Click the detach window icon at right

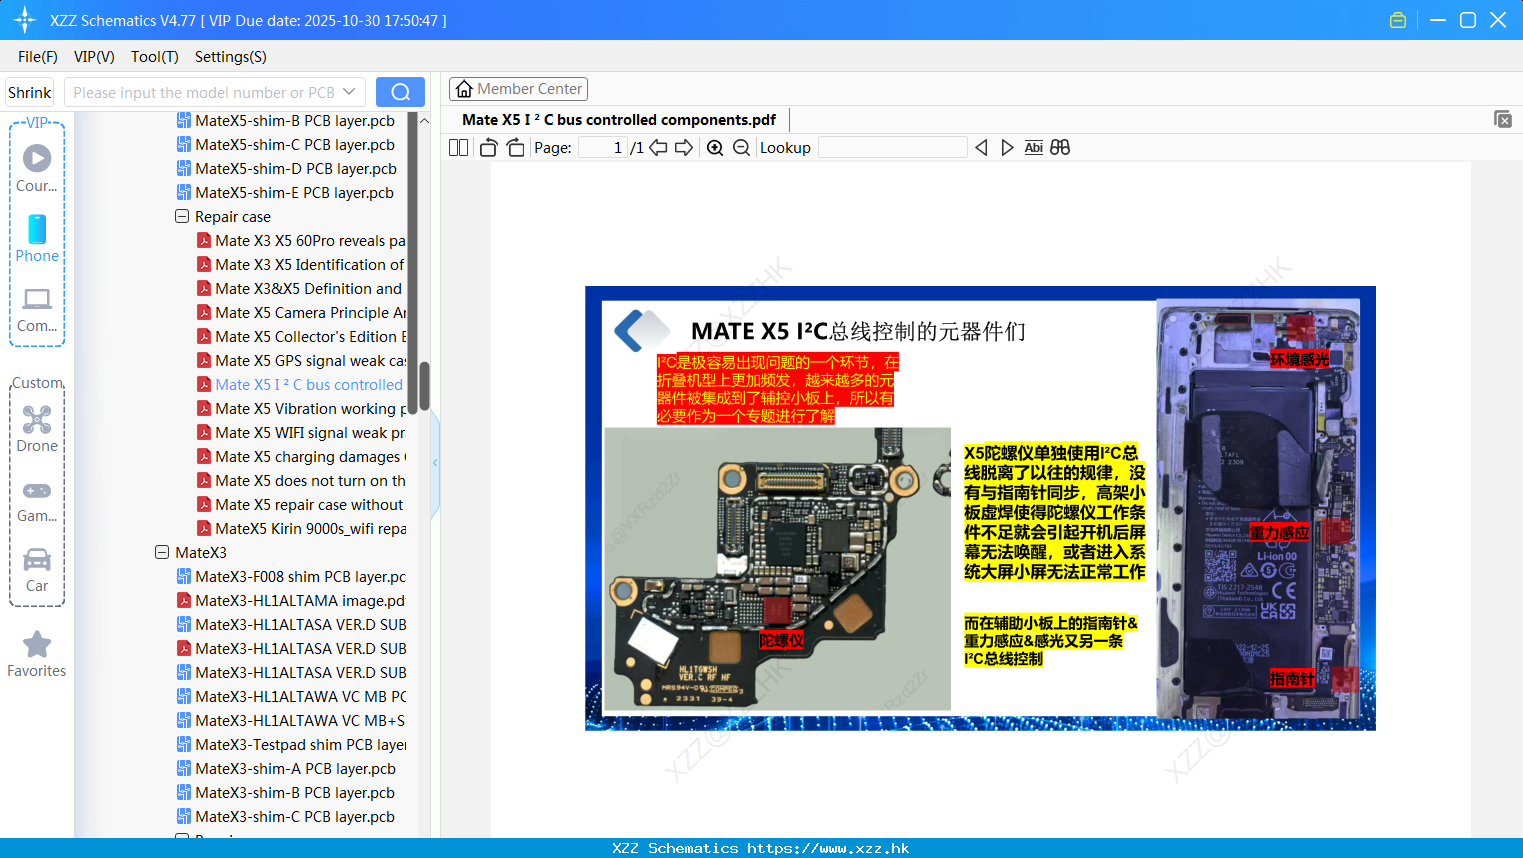[1503, 119]
